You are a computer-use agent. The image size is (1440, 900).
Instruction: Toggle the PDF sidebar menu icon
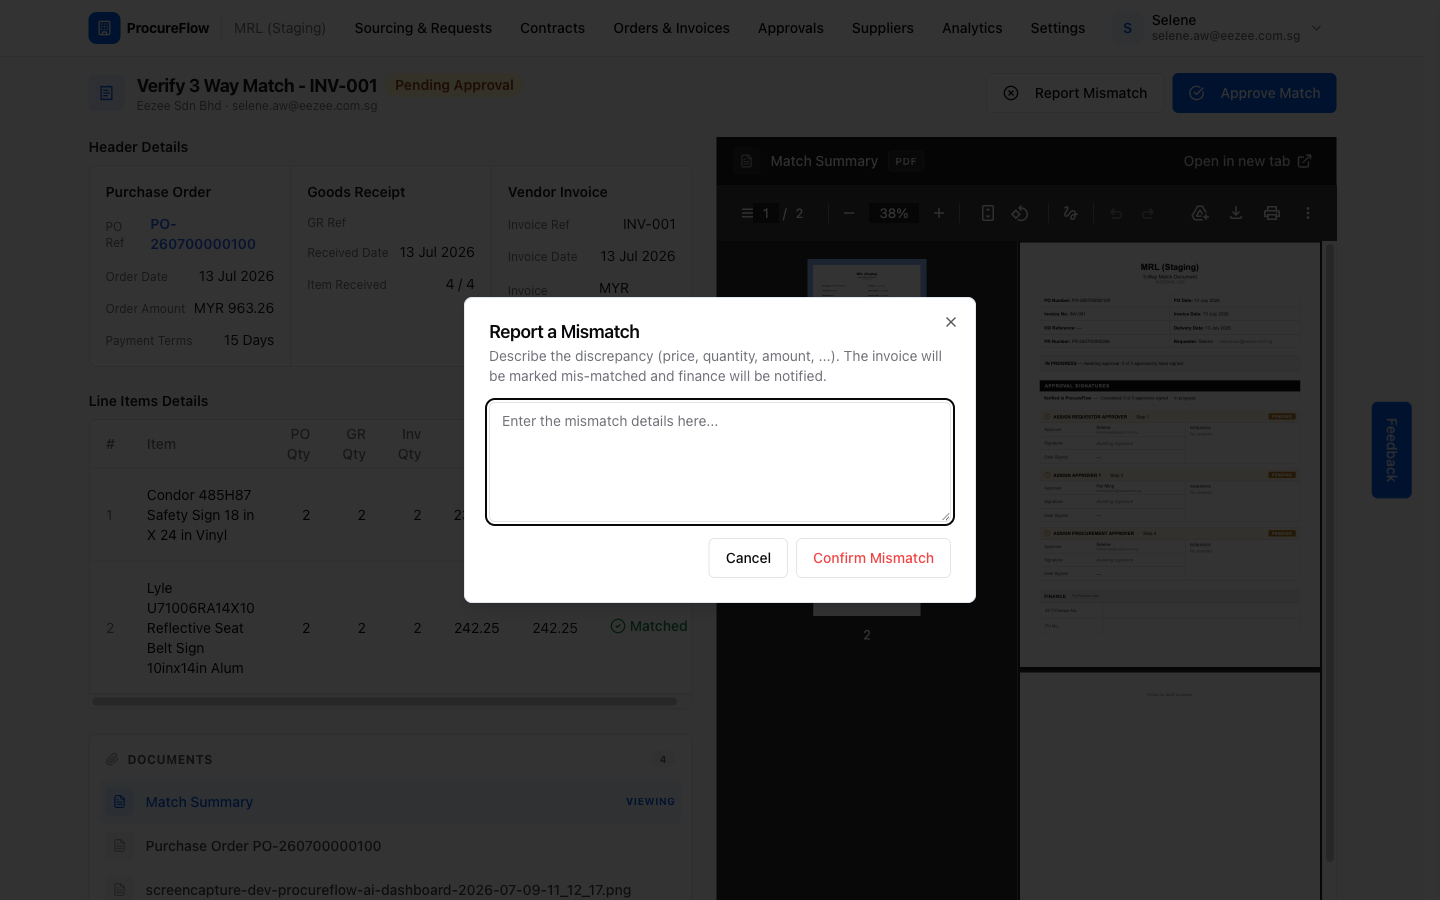coord(747,213)
